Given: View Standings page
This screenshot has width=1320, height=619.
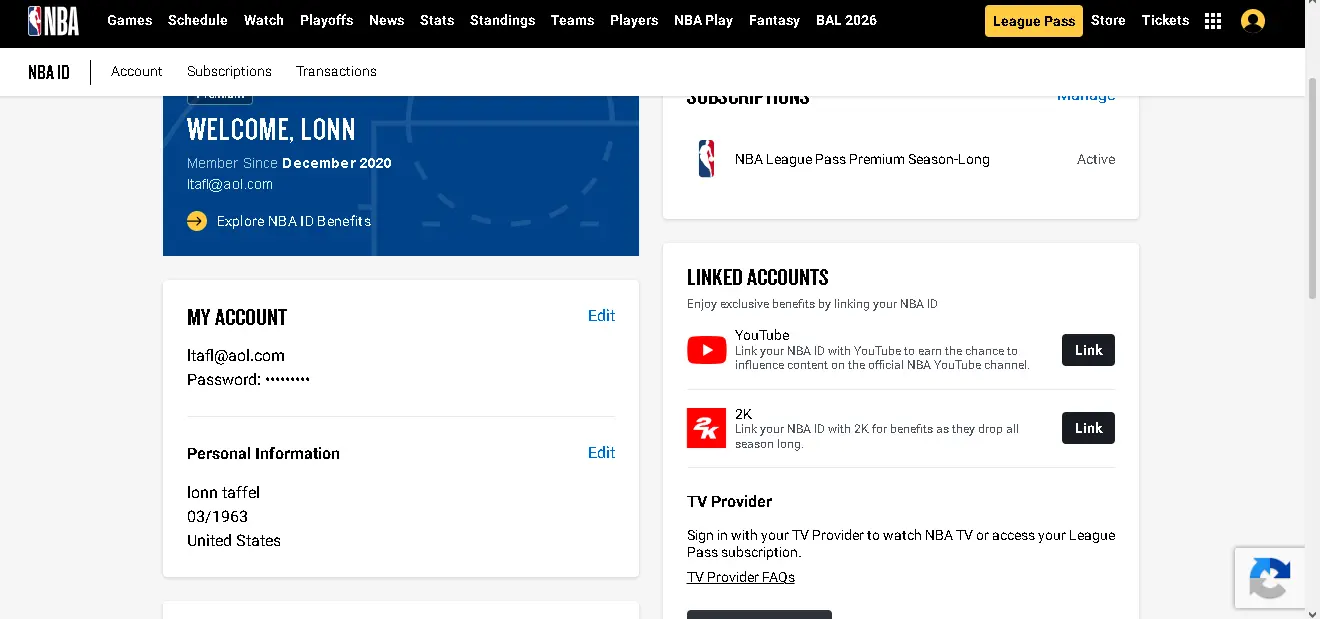Looking at the screenshot, I should pos(503,20).
